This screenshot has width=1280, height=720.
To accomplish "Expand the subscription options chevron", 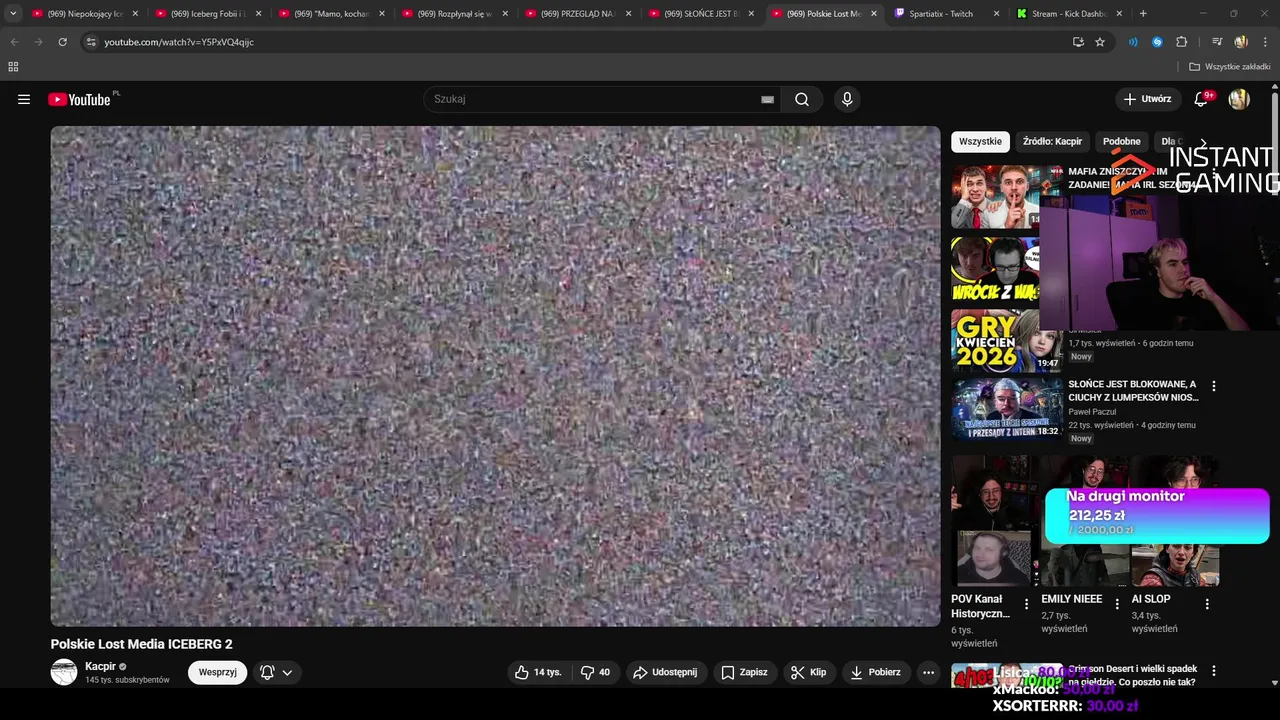I will click(287, 672).
